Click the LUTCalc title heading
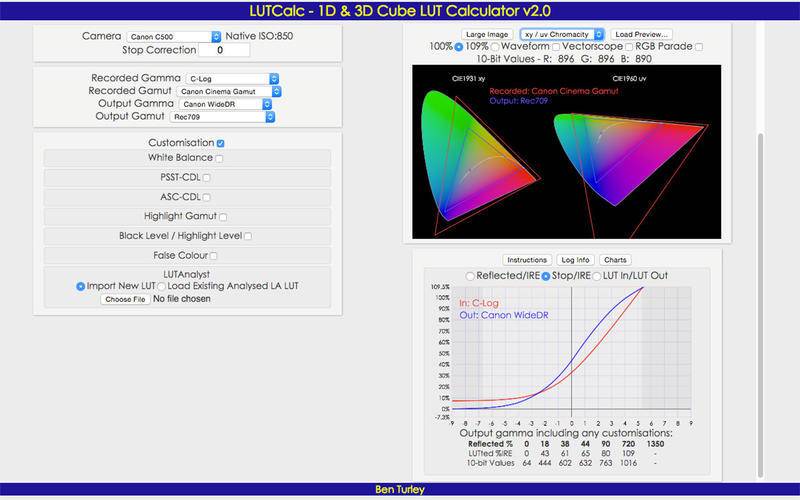Screen dimensions: 800x500 400,11
